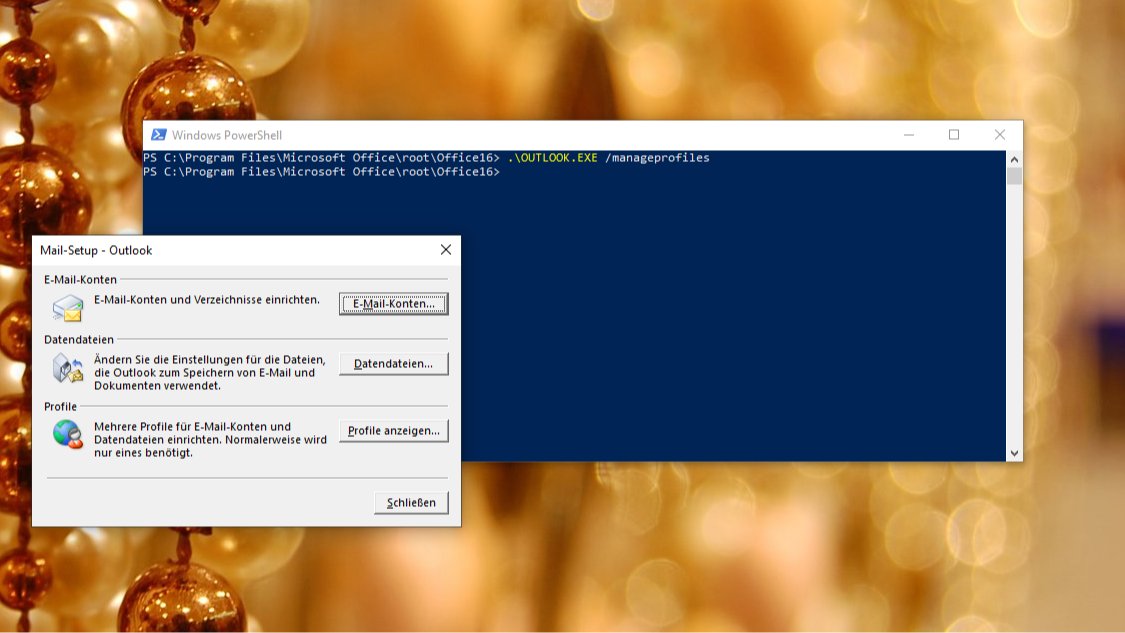Open the E-Mail-Konten... dialog button
Viewport: 1125px width, 633px height.
[x=393, y=304]
